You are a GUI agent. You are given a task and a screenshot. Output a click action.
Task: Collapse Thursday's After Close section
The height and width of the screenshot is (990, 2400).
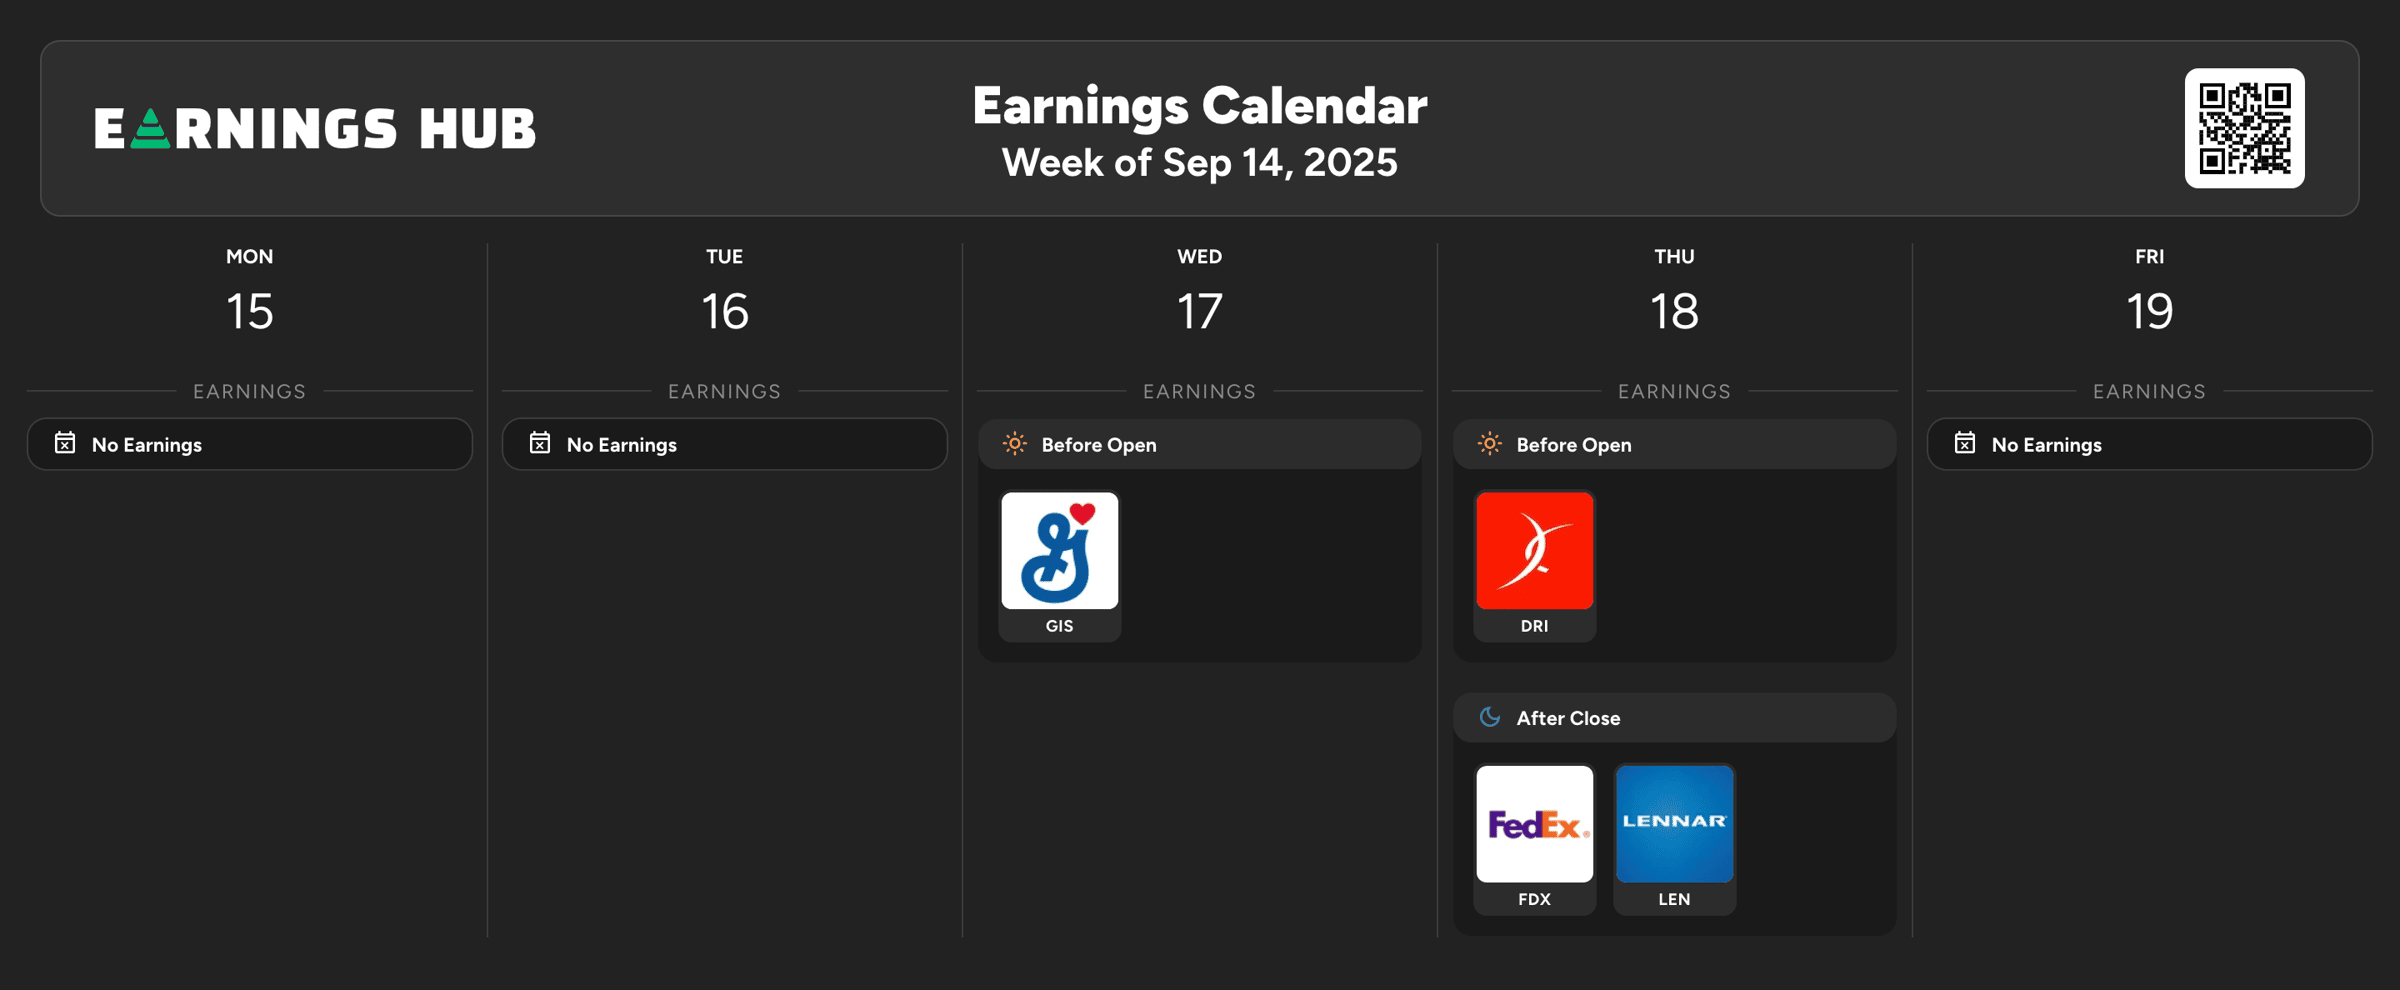click(1674, 717)
